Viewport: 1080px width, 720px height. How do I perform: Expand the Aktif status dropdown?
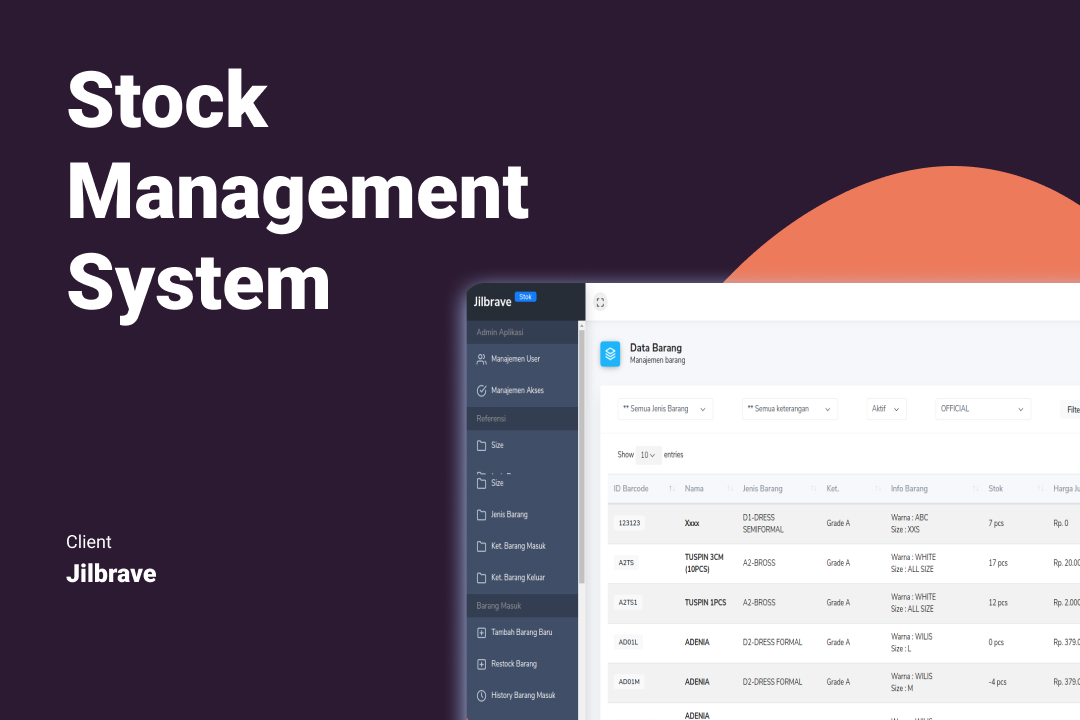tap(886, 409)
